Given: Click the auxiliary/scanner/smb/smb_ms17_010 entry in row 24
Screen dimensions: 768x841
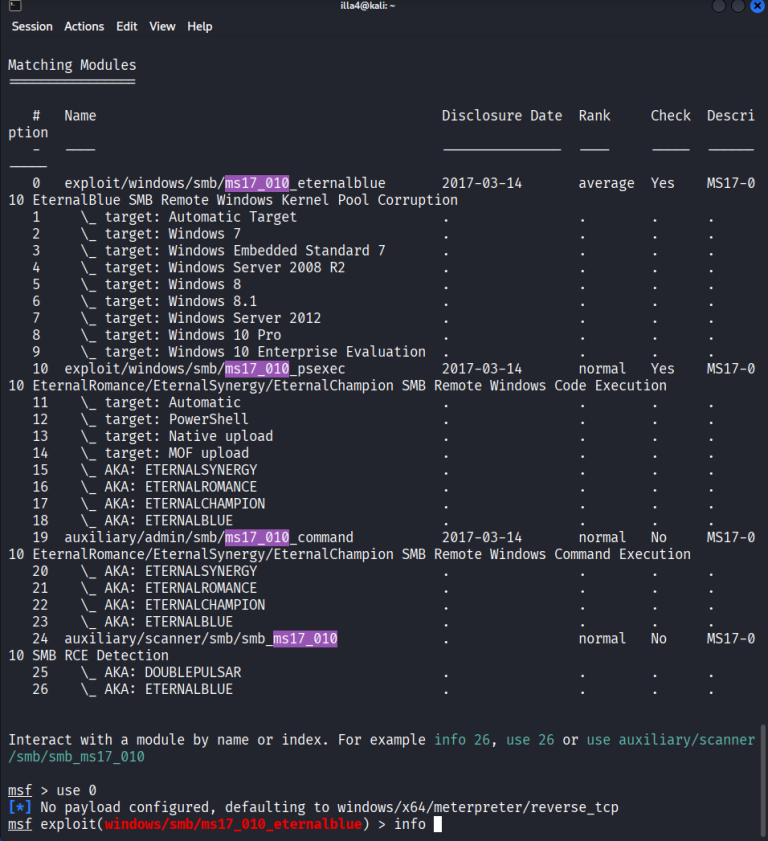Looking at the screenshot, I should point(200,639).
